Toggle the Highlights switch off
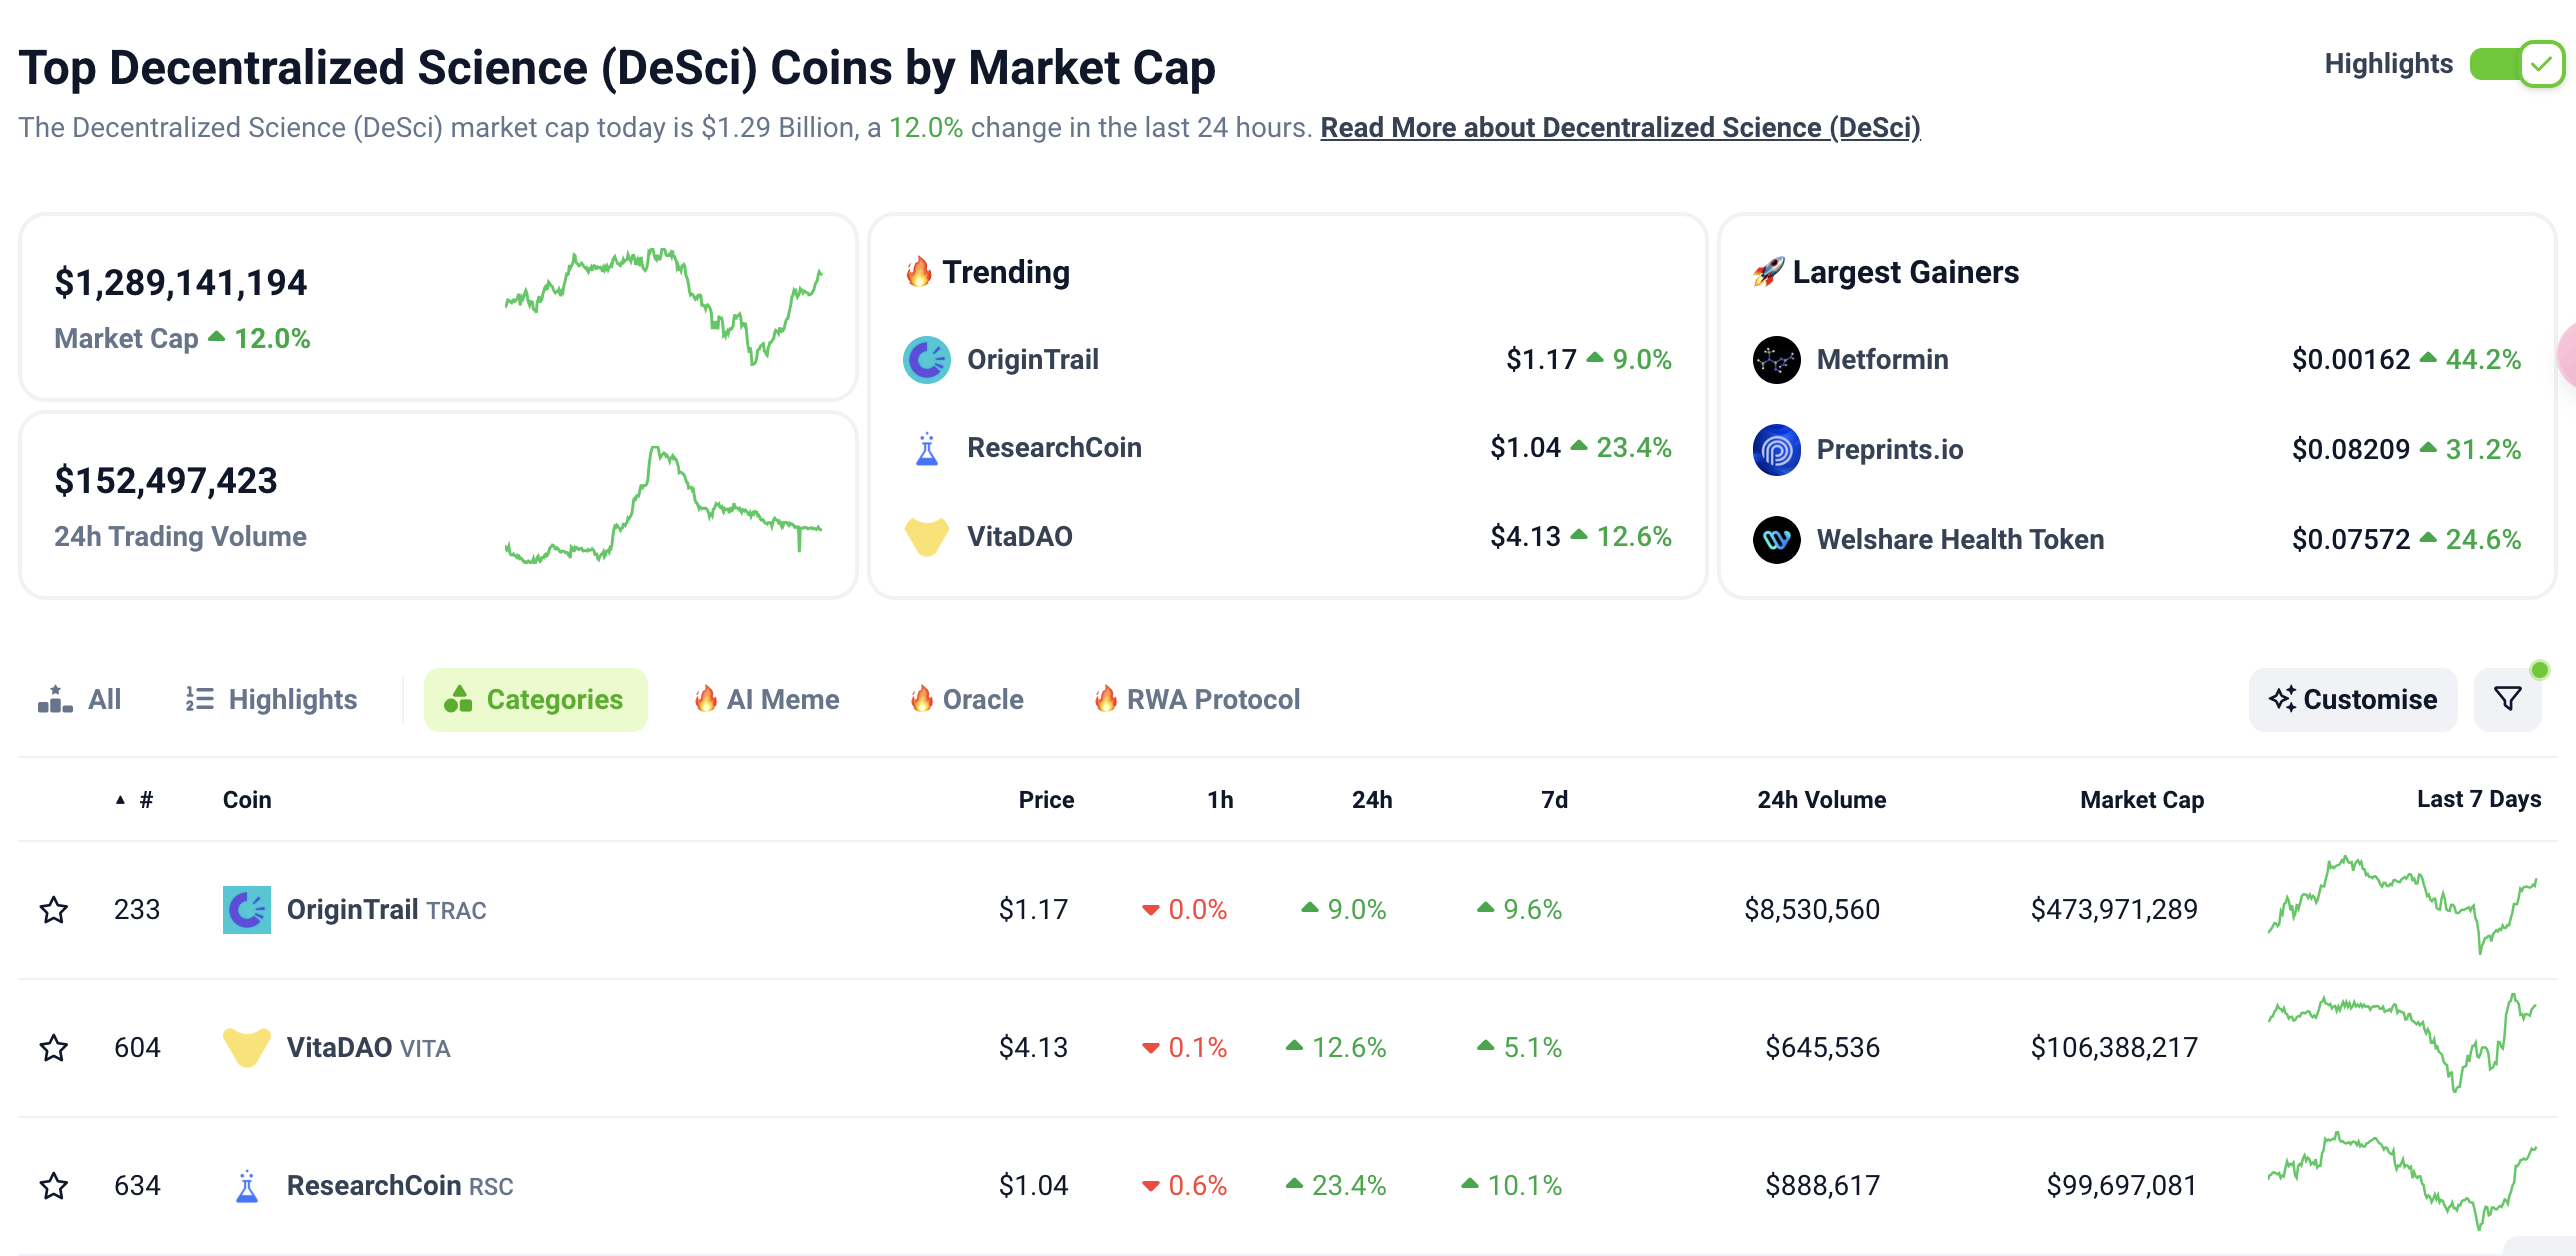The height and width of the screenshot is (1256, 2576). [2515, 65]
